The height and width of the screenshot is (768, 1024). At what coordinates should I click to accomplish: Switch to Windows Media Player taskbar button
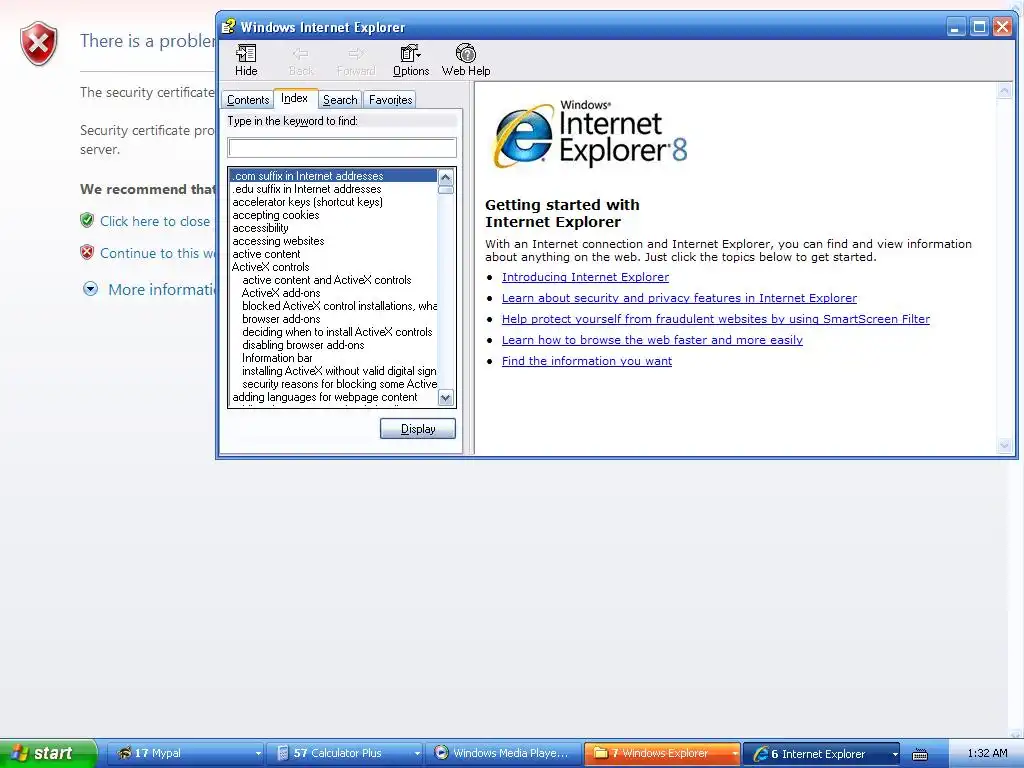504,753
